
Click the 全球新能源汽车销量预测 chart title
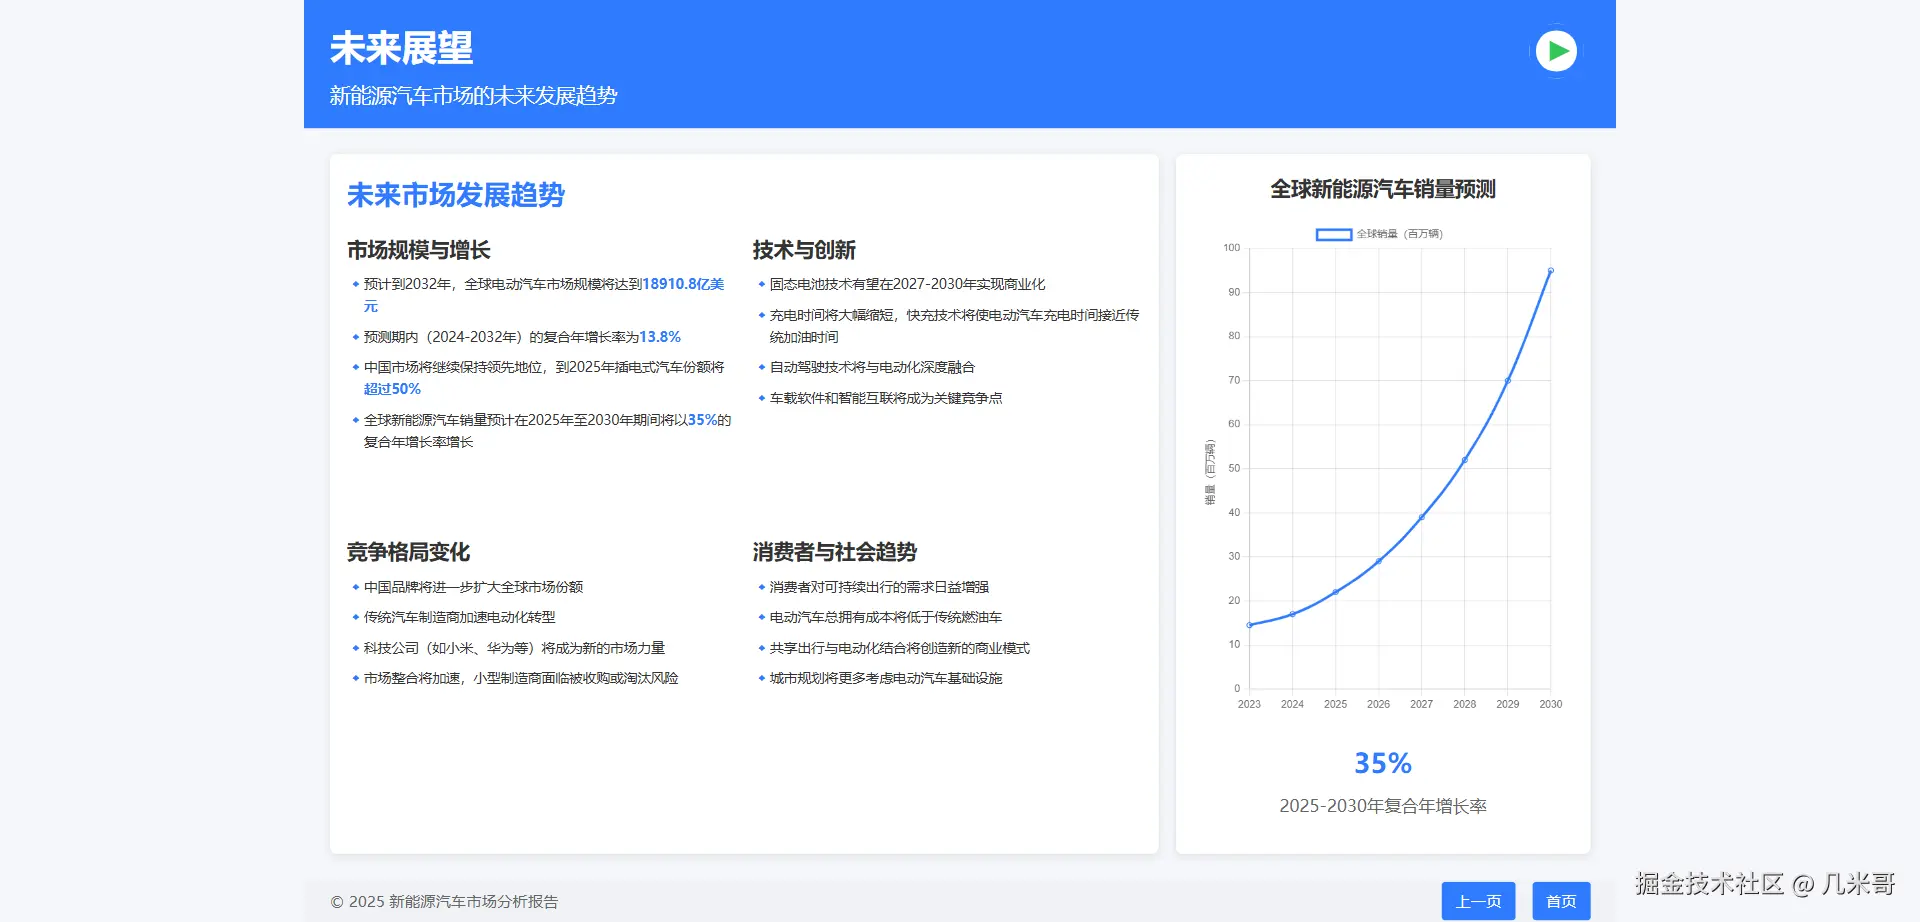pos(1384,189)
